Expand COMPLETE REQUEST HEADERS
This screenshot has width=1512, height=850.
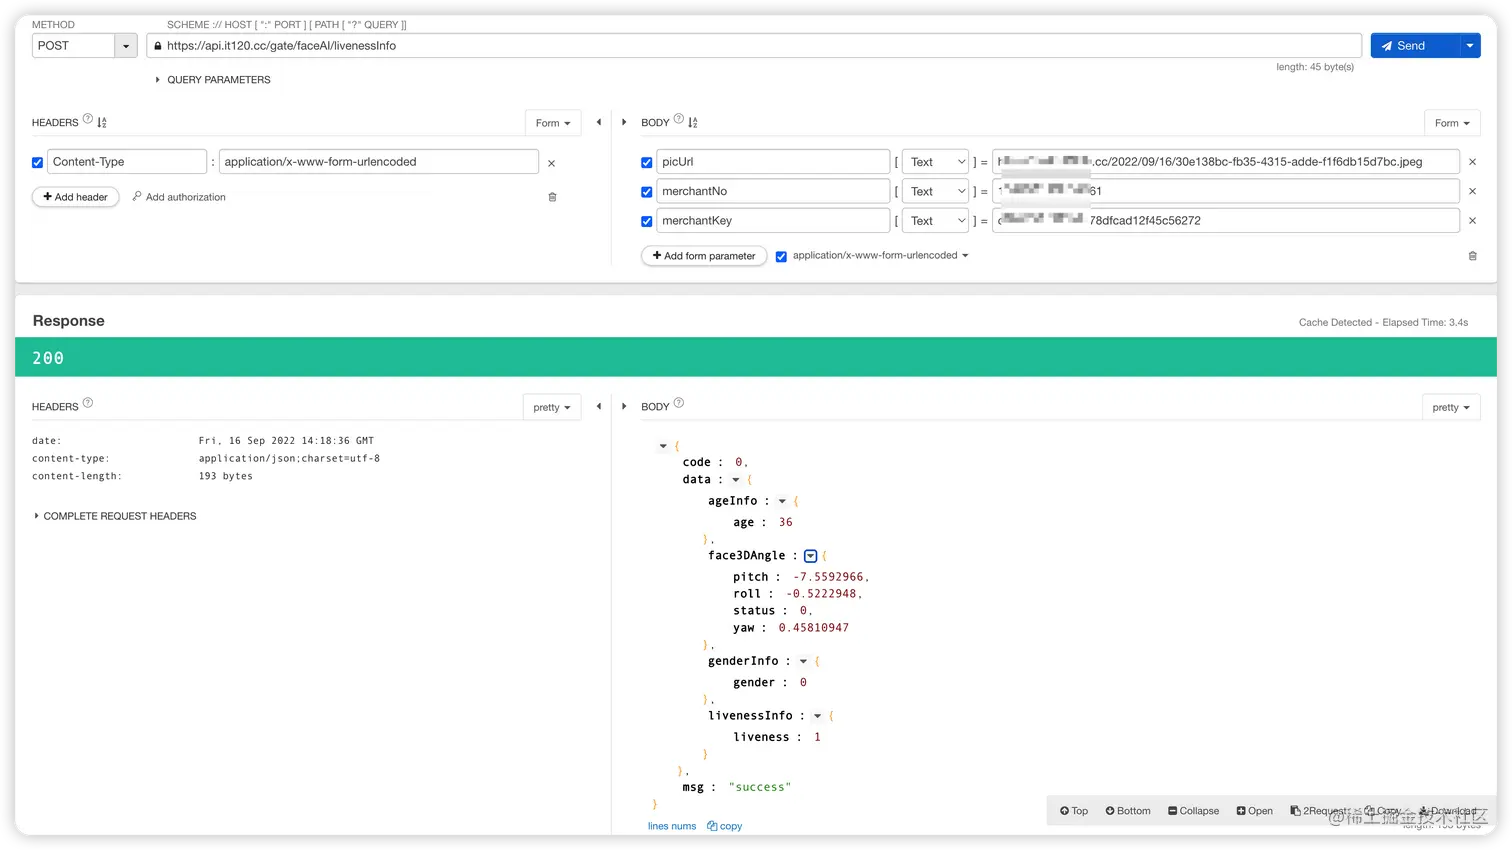(x=115, y=516)
